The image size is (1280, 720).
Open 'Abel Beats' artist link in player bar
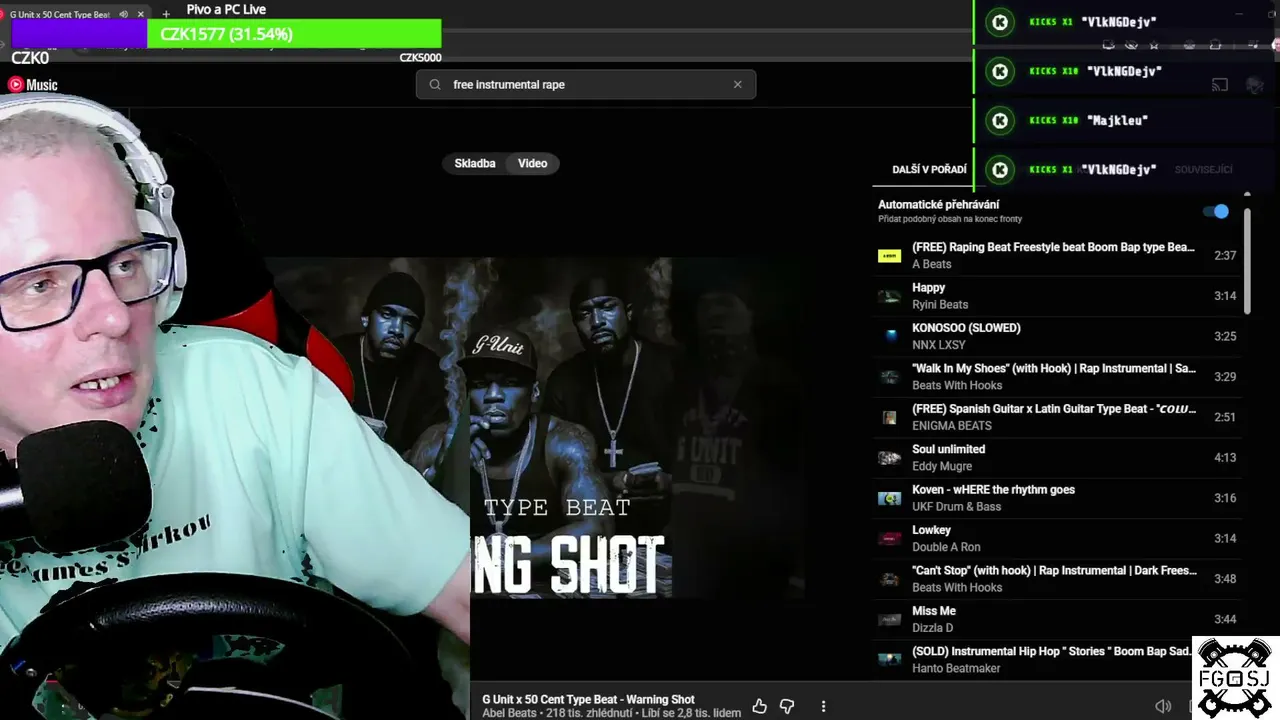coord(509,713)
